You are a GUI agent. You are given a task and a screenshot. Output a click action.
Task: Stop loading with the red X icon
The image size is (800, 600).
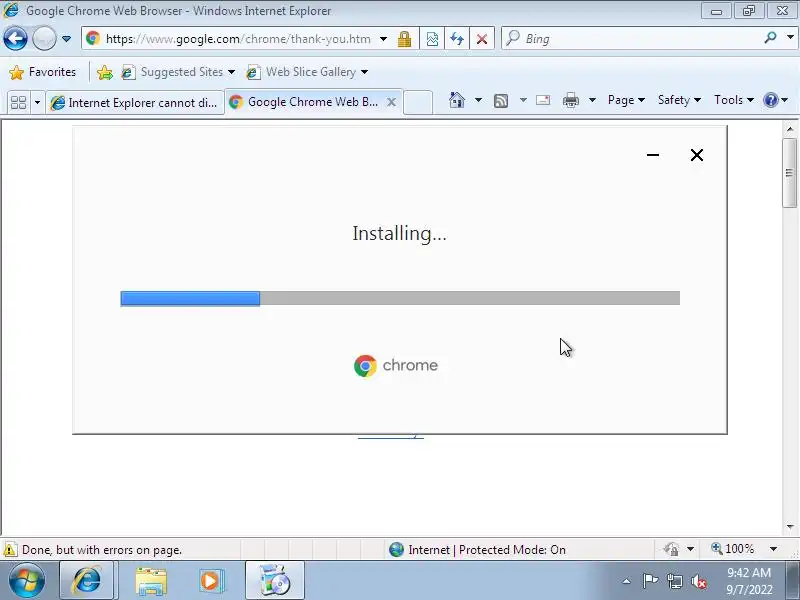pyautogui.click(x=481, y=39)
